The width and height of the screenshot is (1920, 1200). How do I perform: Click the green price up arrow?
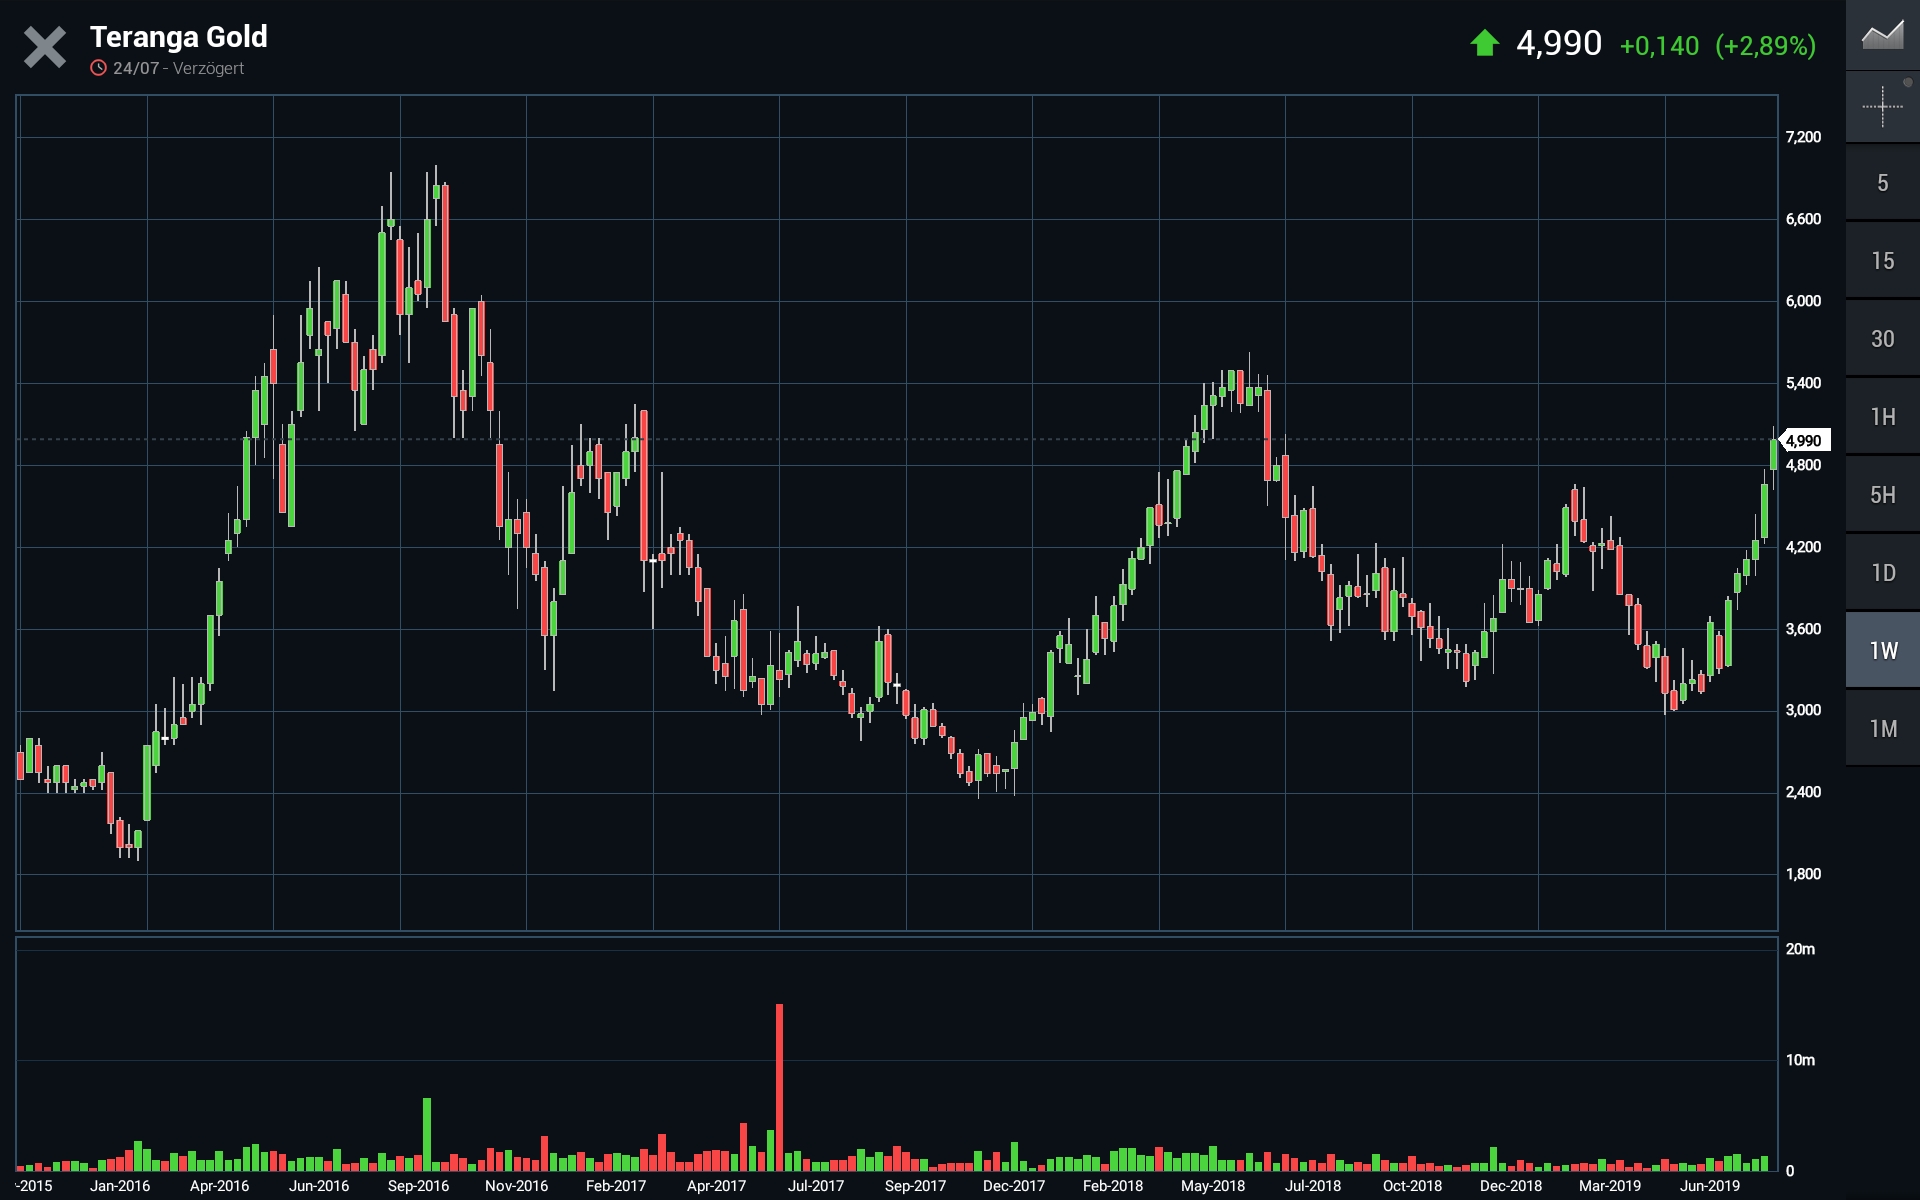1484,44
